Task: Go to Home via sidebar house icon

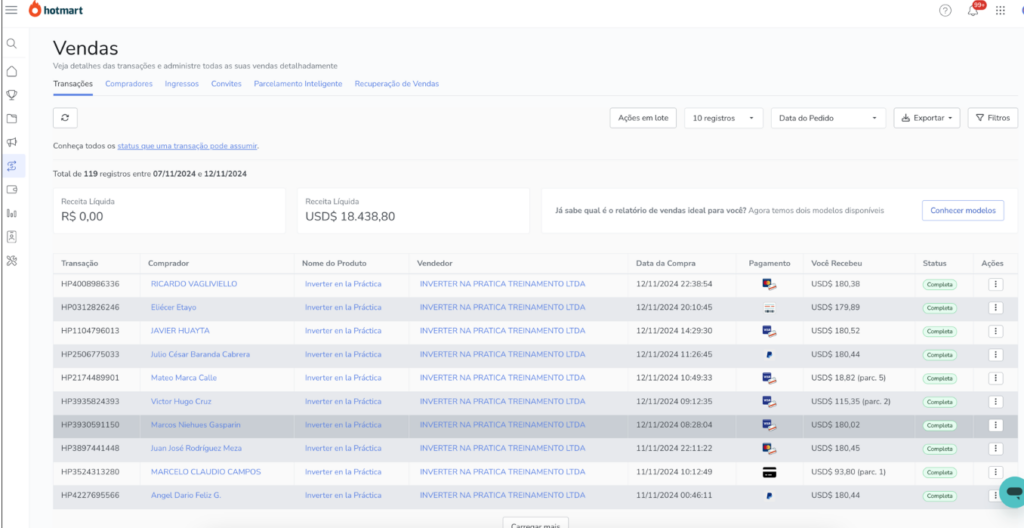Action: click(12, 71)
